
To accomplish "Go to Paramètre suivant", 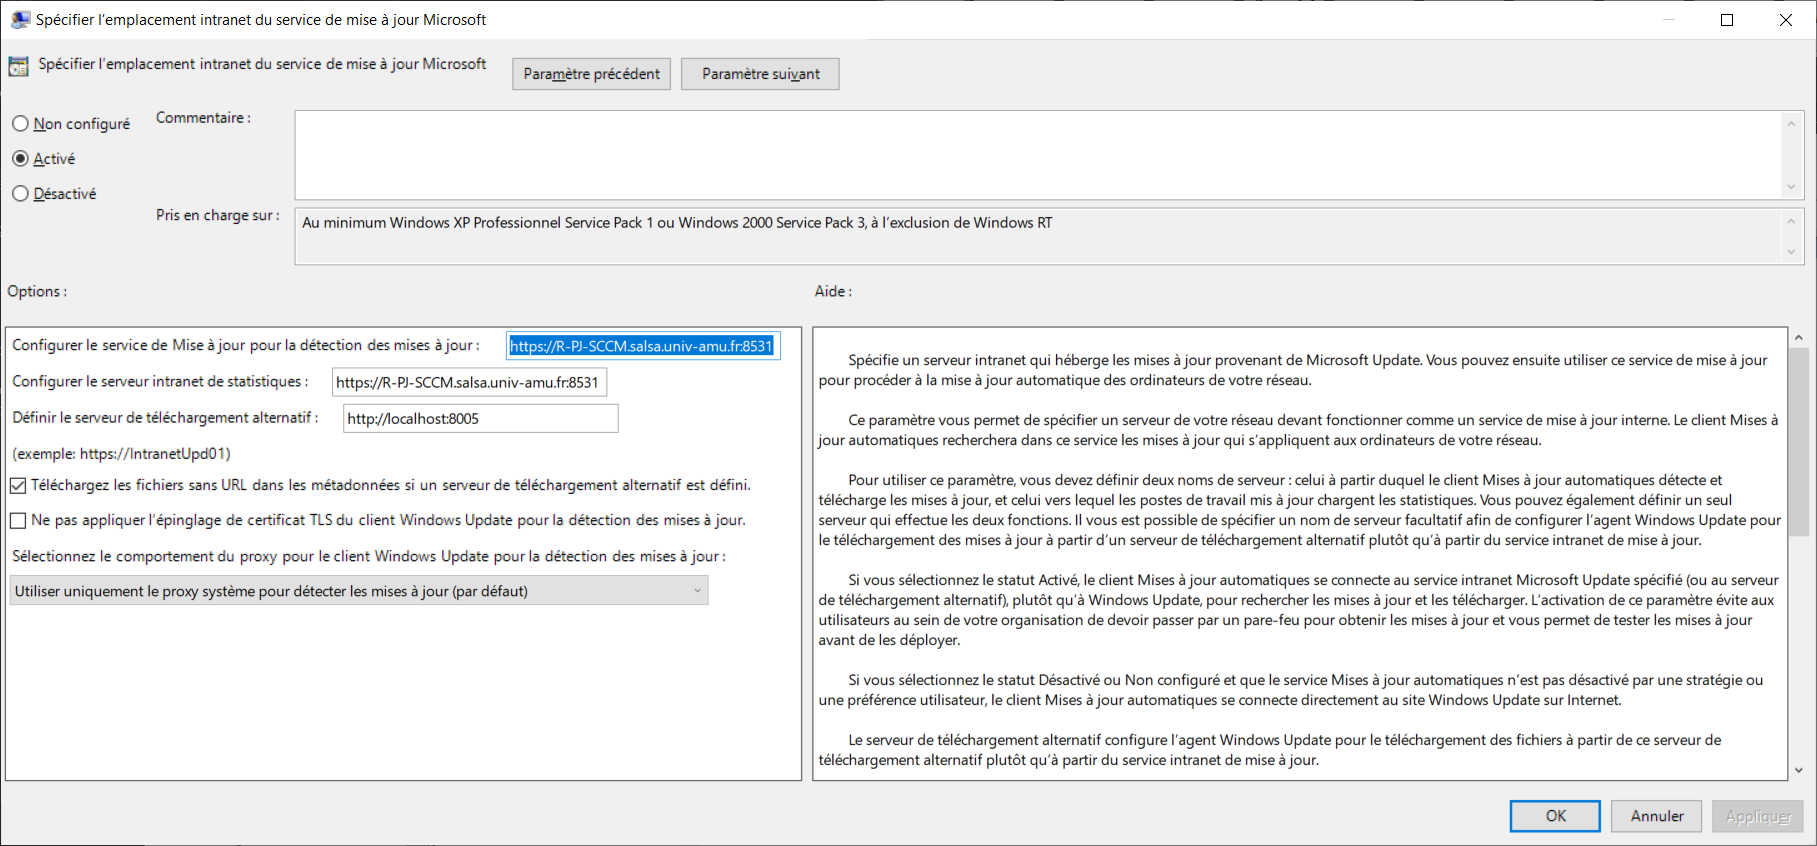I will tap(760, 74).
